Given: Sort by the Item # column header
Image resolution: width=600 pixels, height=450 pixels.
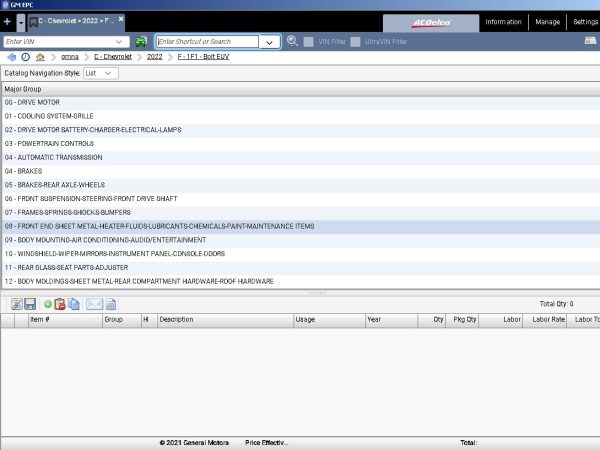Looking at the screenshot, I should pos(65,320).
